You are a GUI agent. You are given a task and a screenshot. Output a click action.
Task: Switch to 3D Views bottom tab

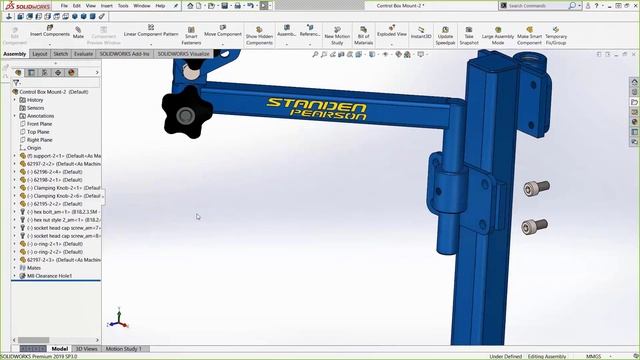click(87, 349)
